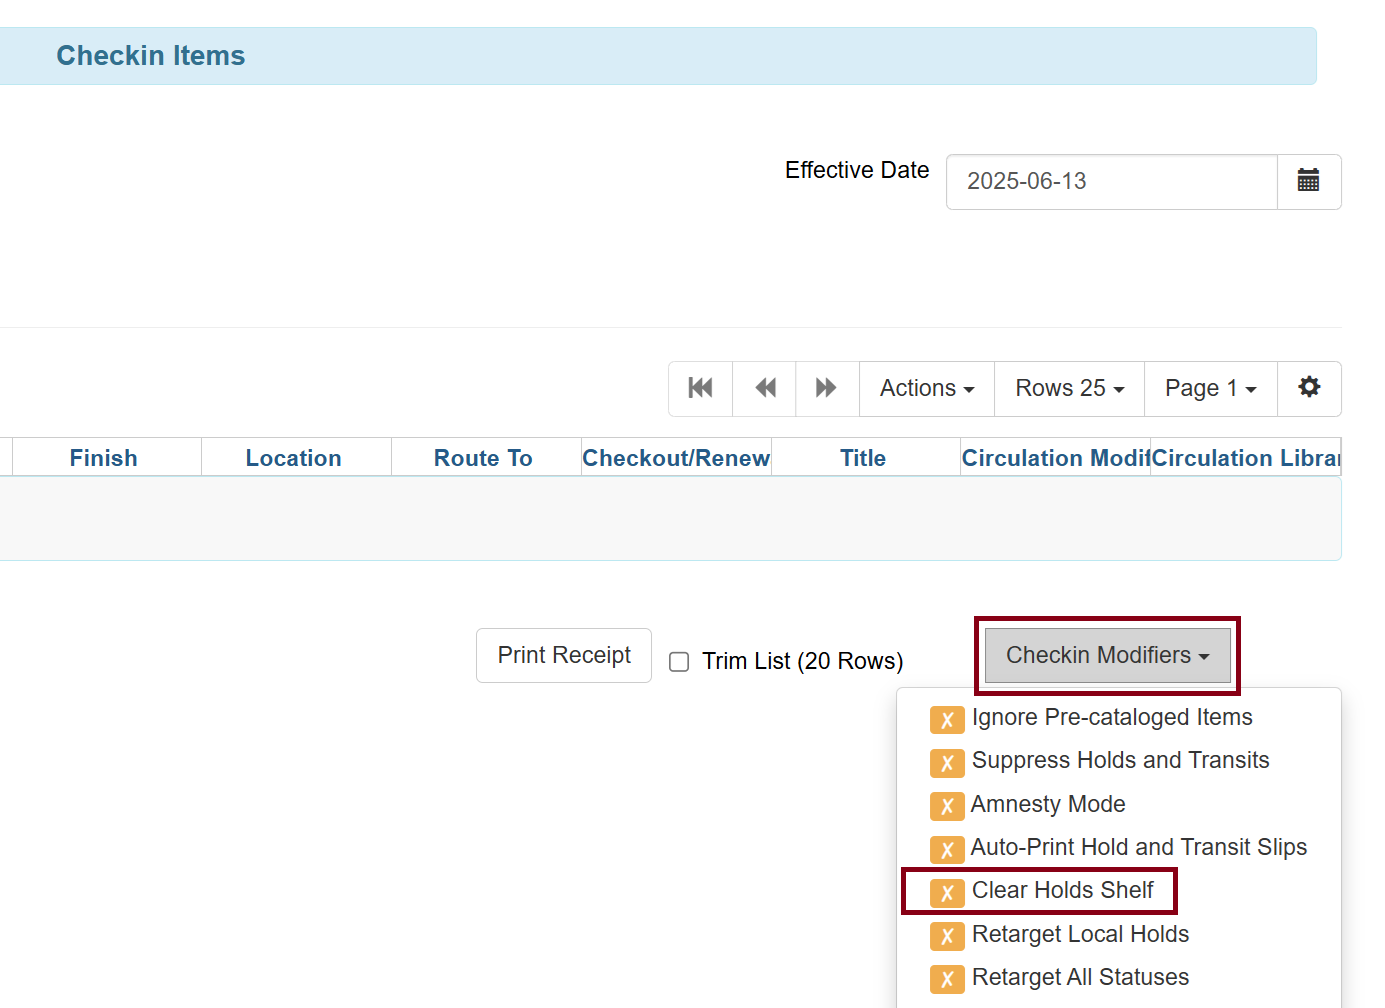The width and height of the screenshot is (1385, 1008).
Task: Go to previous page of results
Action: tap(765, 388)
